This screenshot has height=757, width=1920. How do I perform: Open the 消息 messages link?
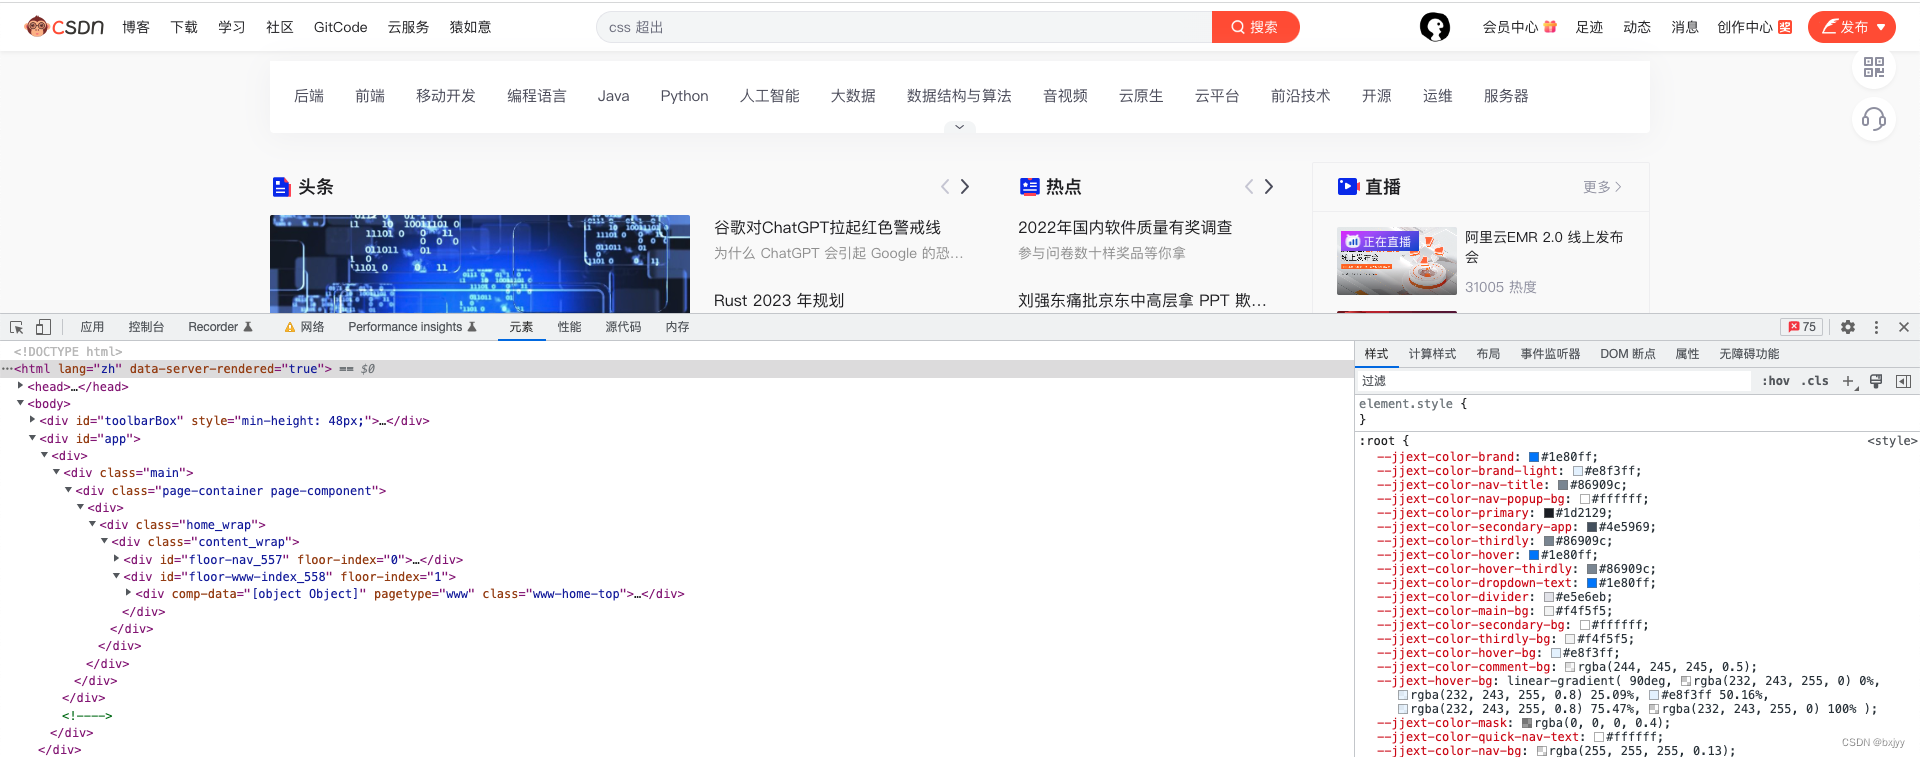pyautogui.click(x=1685, y=27)
